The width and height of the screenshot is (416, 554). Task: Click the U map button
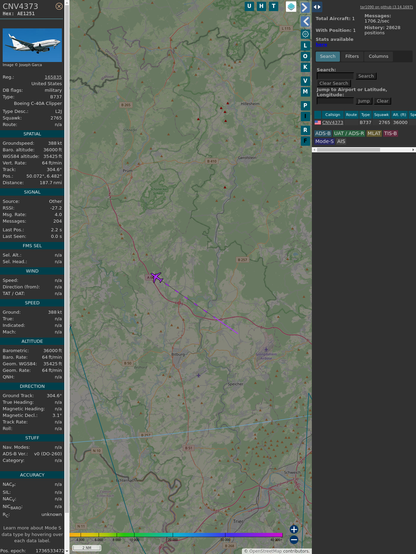click(x=249, y=6)
